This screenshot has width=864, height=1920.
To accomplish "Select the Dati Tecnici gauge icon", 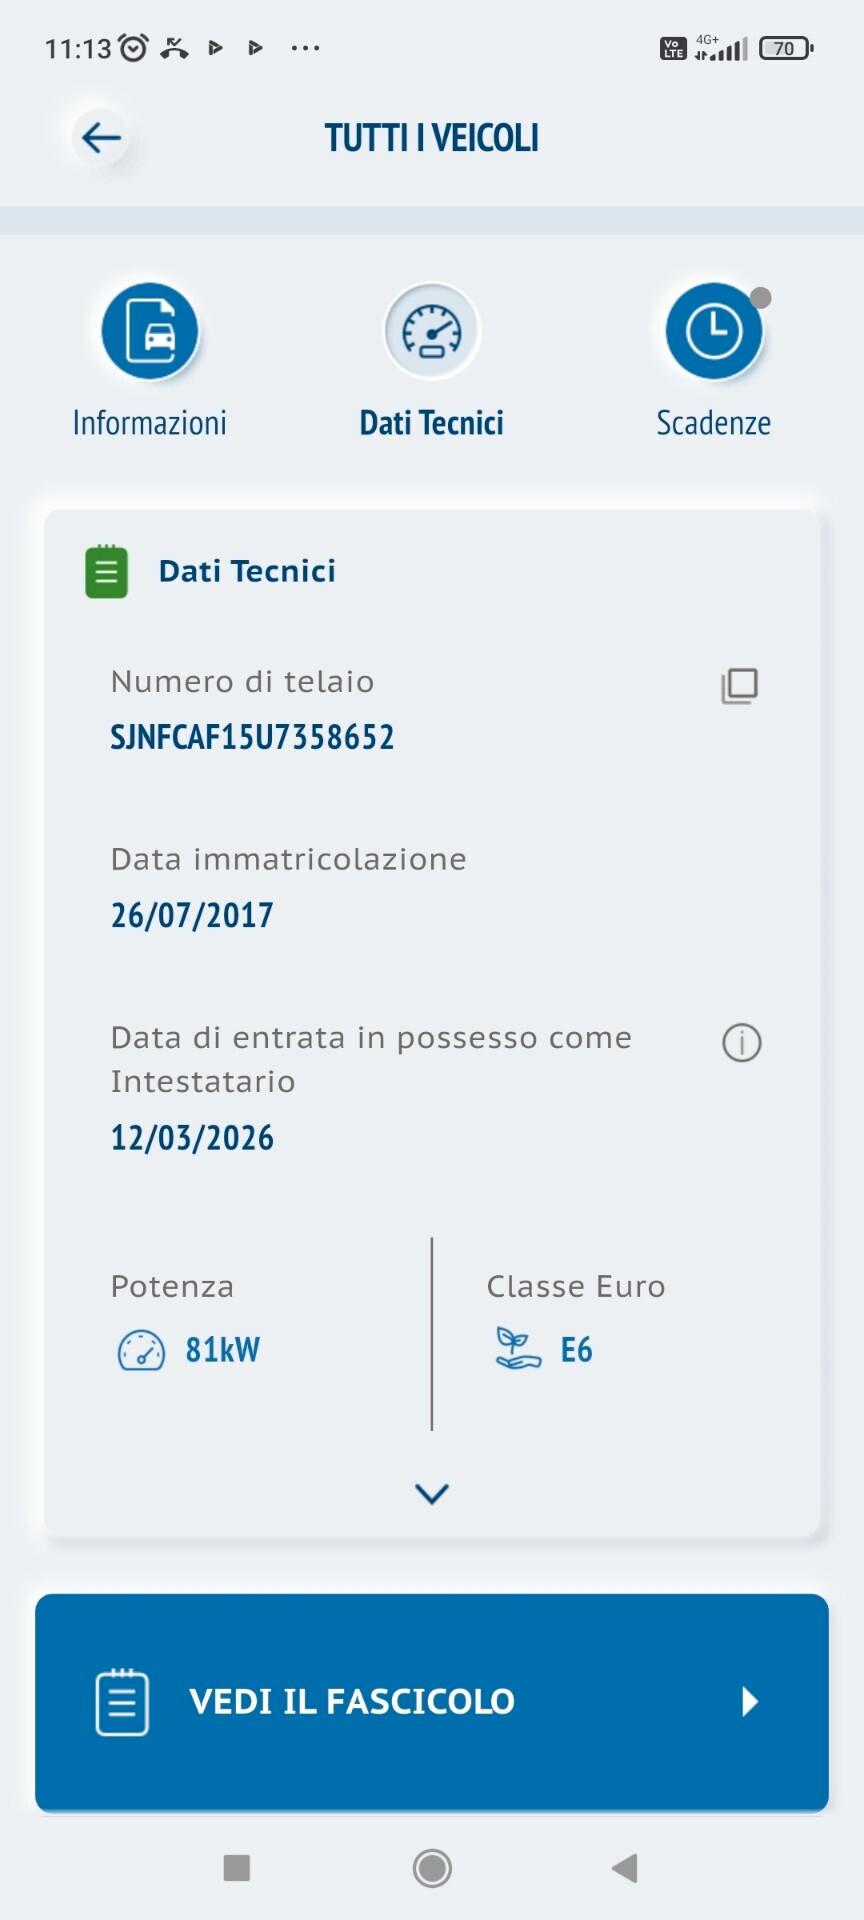I will point(432,331).
